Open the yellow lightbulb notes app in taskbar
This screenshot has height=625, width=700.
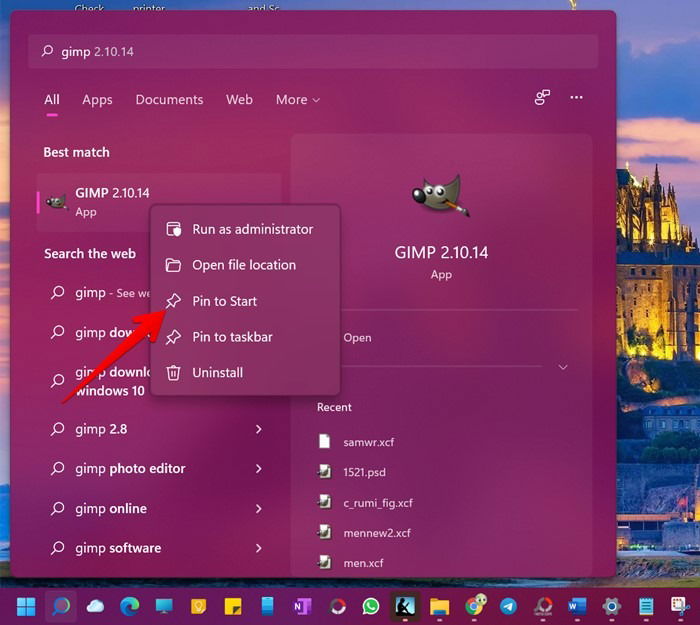tap(198, 606)
